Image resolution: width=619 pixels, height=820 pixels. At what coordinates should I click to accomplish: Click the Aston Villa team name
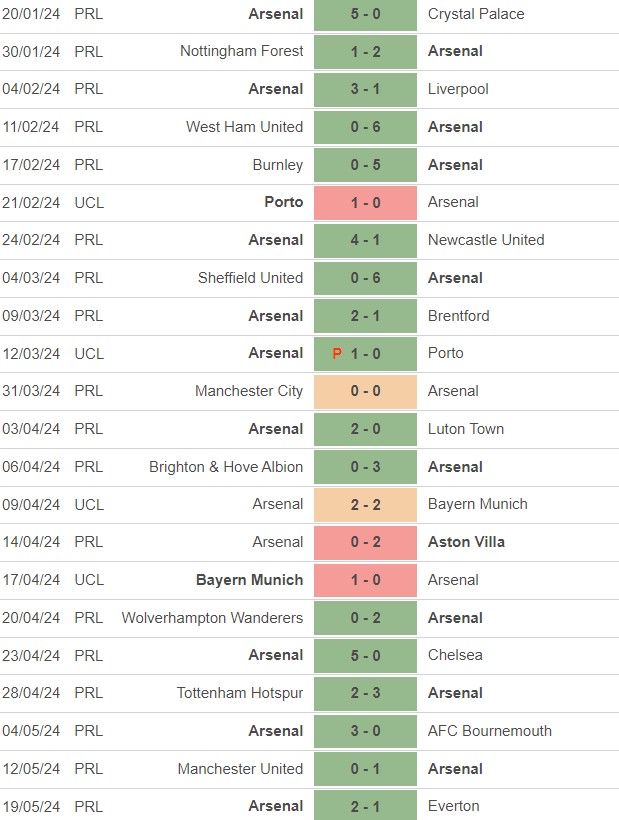[x=466, y=542]
